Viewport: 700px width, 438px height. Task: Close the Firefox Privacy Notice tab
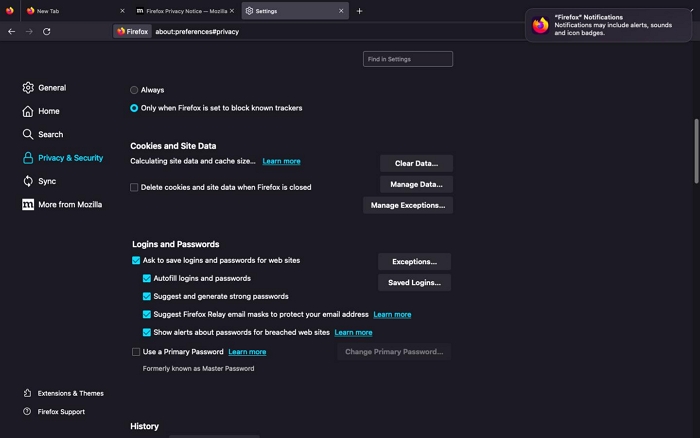232,11
